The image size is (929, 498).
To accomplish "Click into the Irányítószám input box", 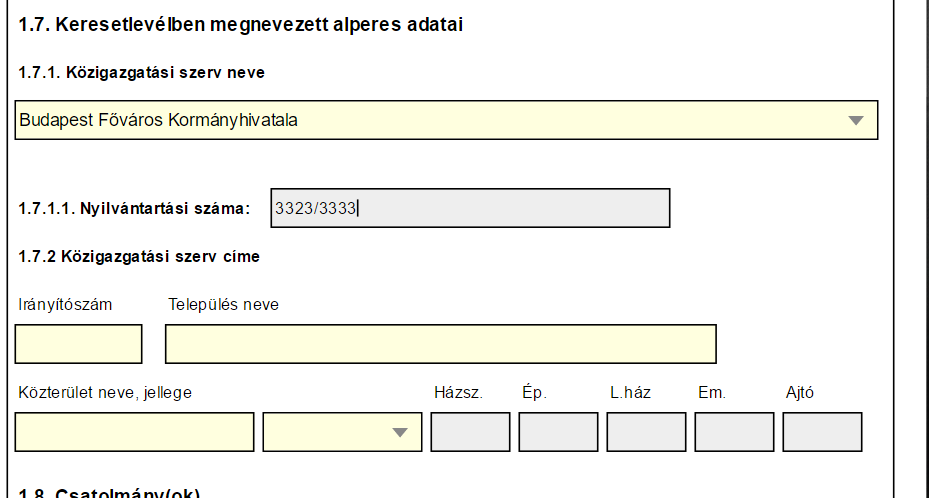I will [x=78, y=344].
